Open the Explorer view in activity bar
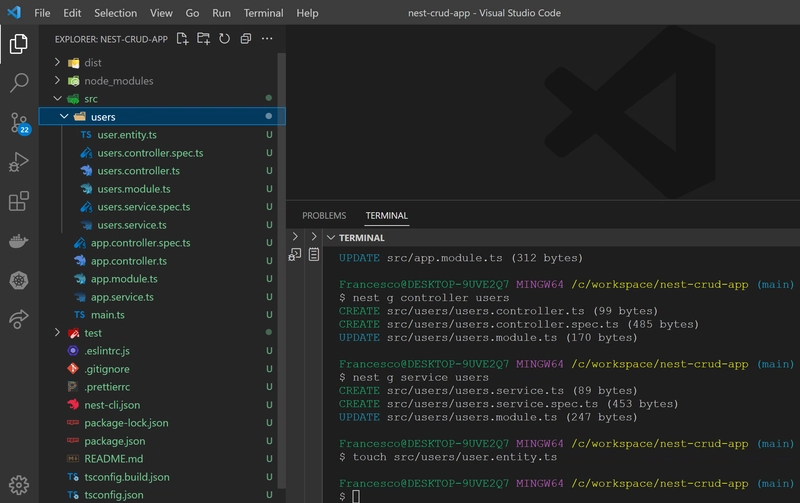Image resolution: width=800 pixels, height=503 pixels. pyautogui.click(x=19, y=44)
